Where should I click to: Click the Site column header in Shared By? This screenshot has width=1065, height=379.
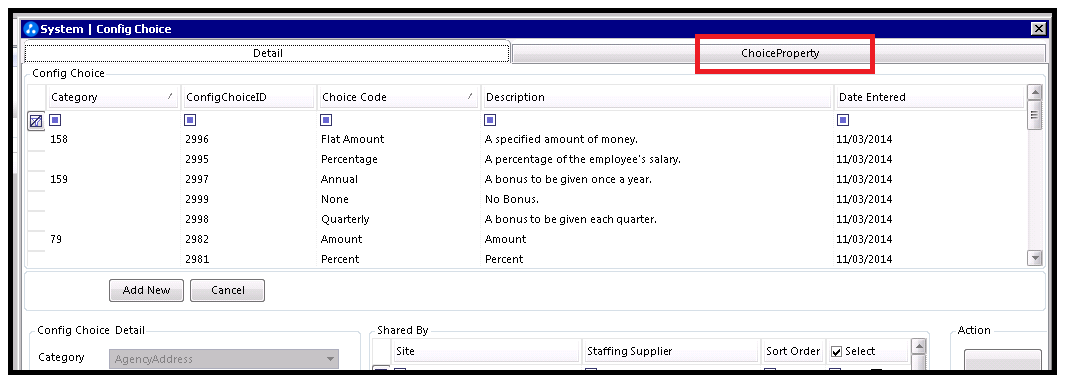pos(486,351)
